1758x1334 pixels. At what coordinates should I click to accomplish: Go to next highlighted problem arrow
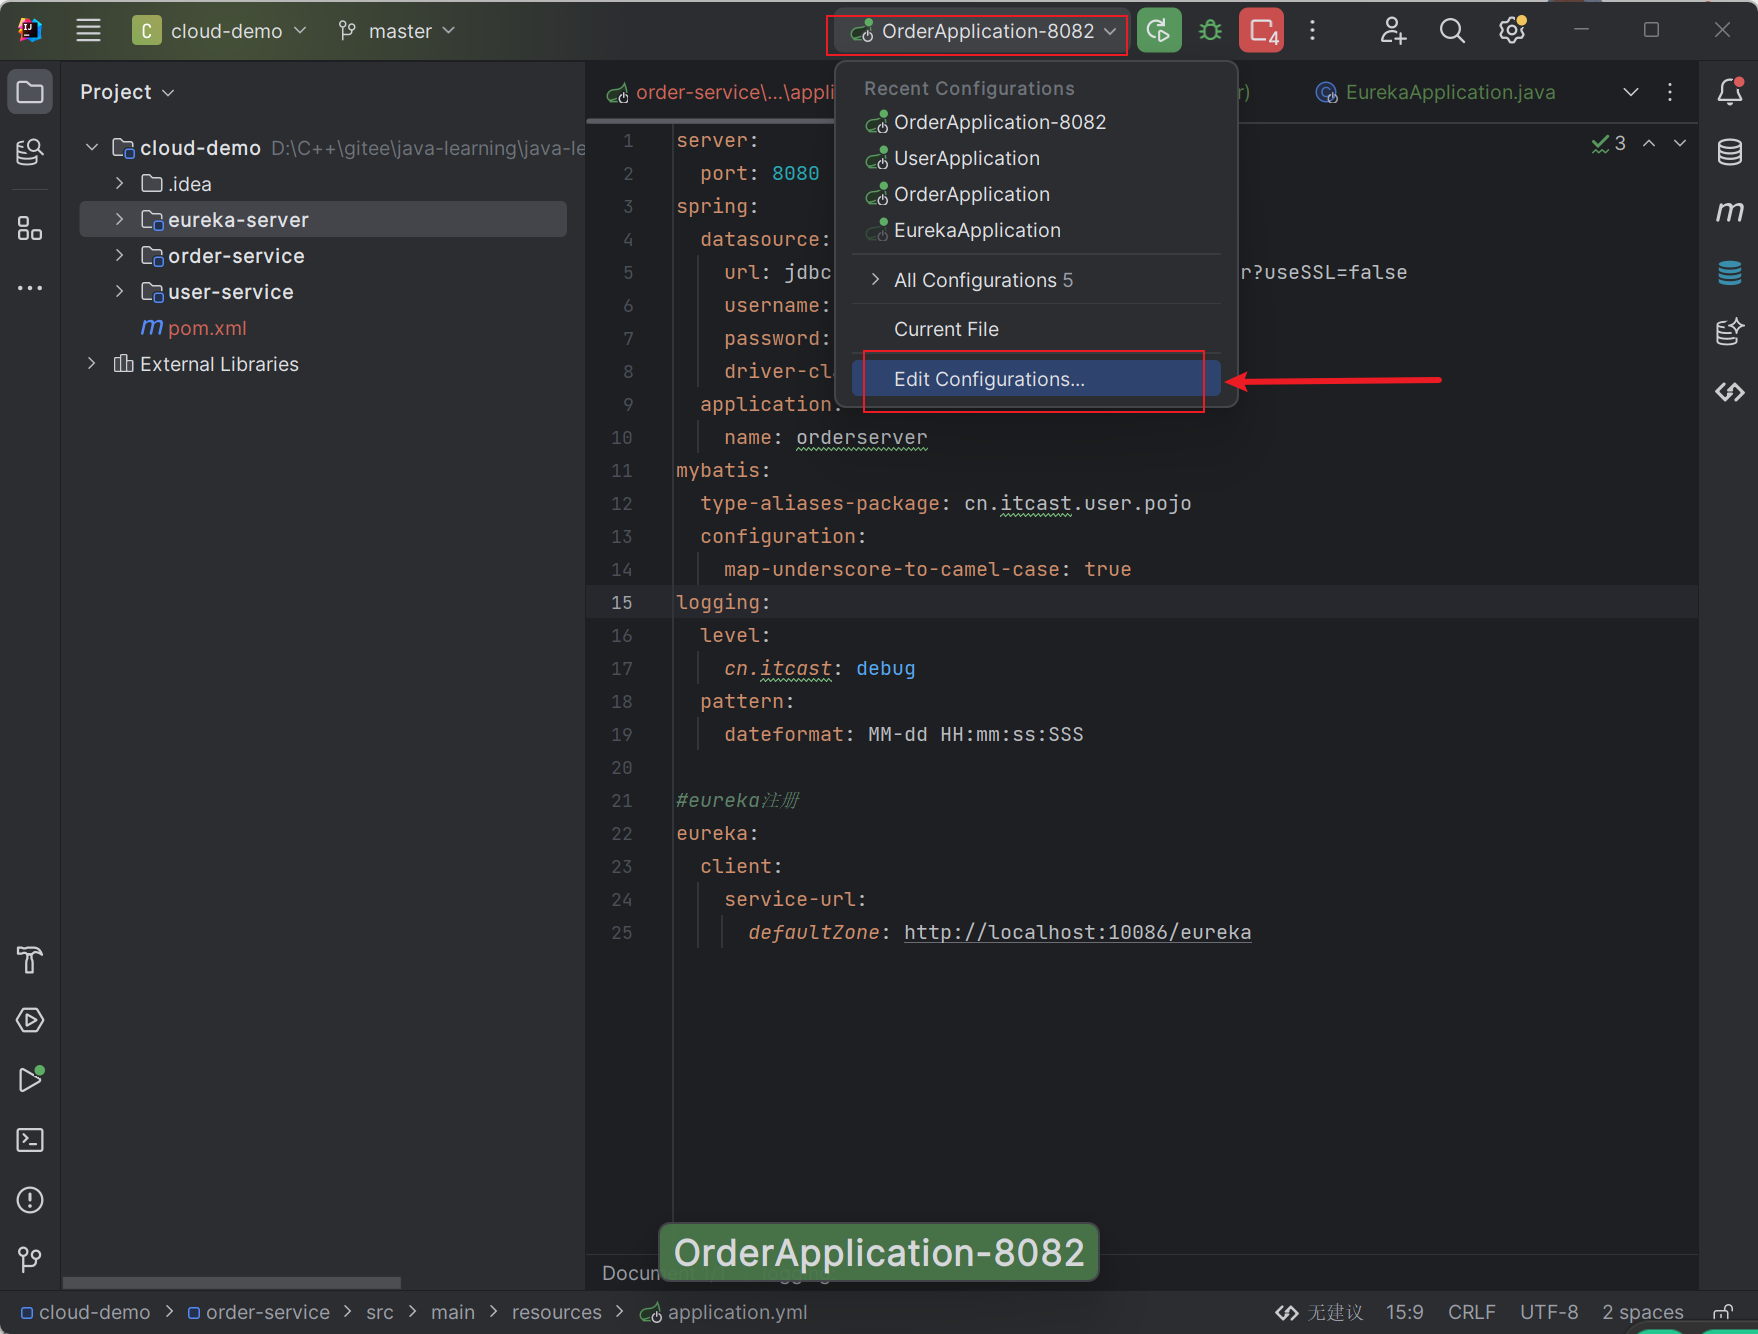click(1681, 143)
